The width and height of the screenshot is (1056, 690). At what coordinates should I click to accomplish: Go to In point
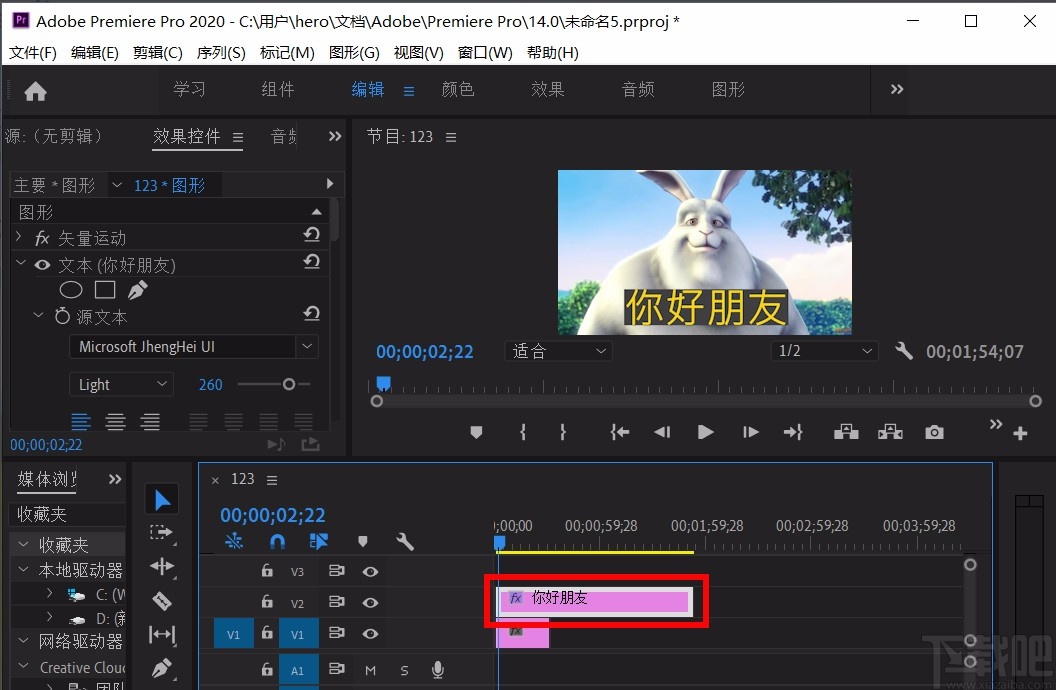click(620, 432)
